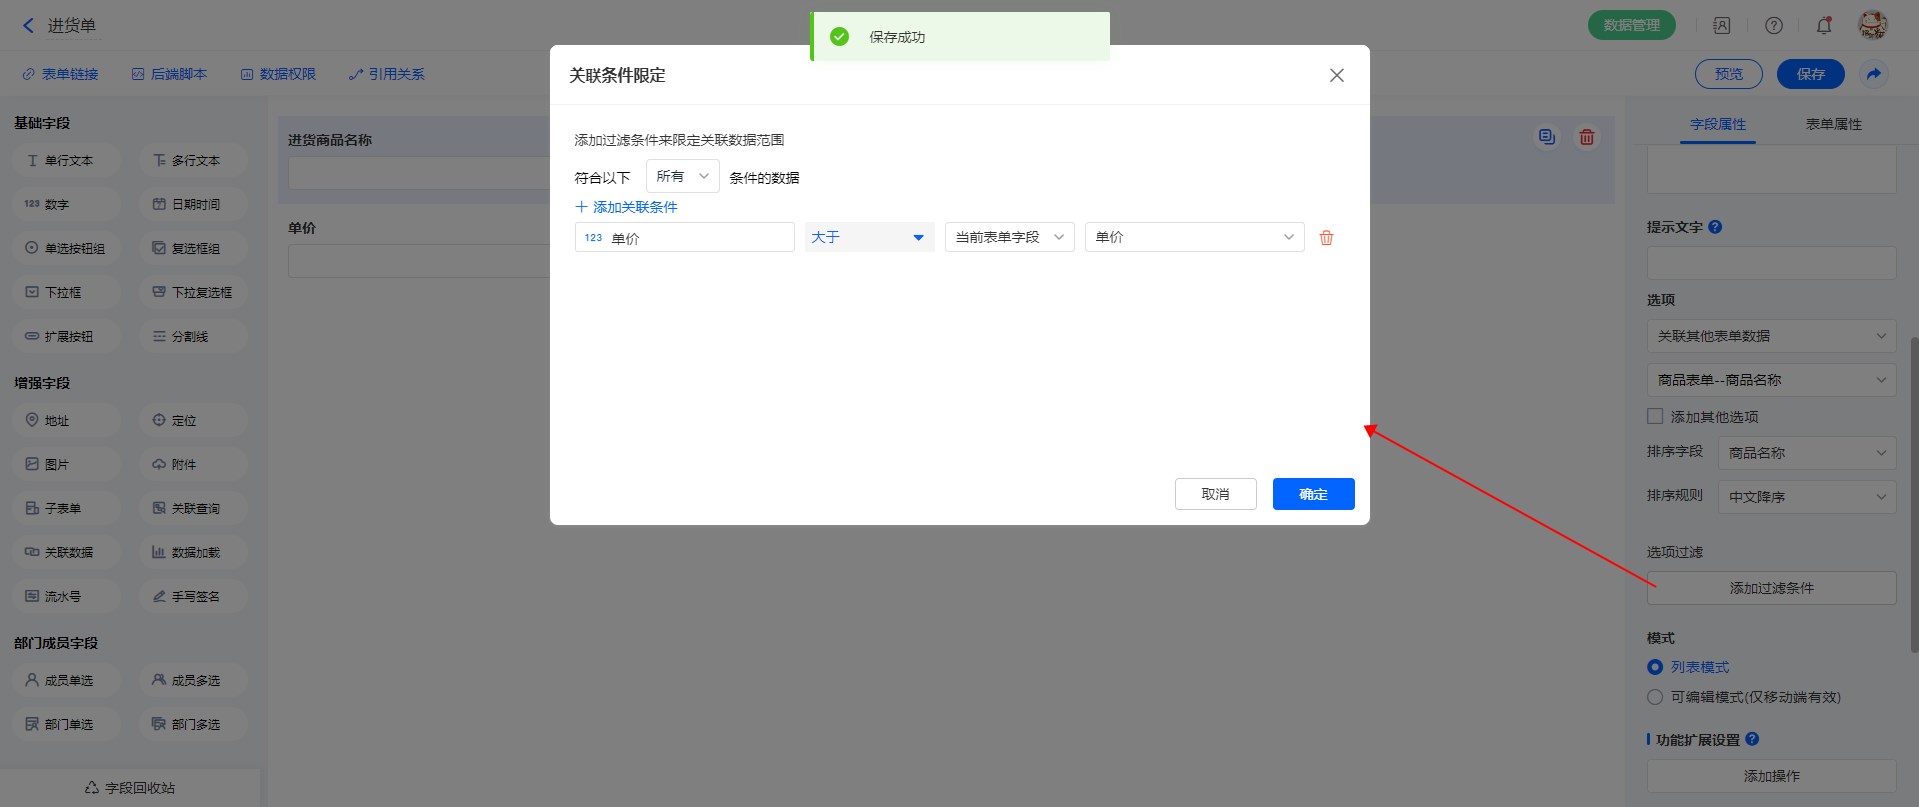
Task: Enable the 添加其他选项 checkbox
Action: pyautogui.click(x=1655, y=416)
